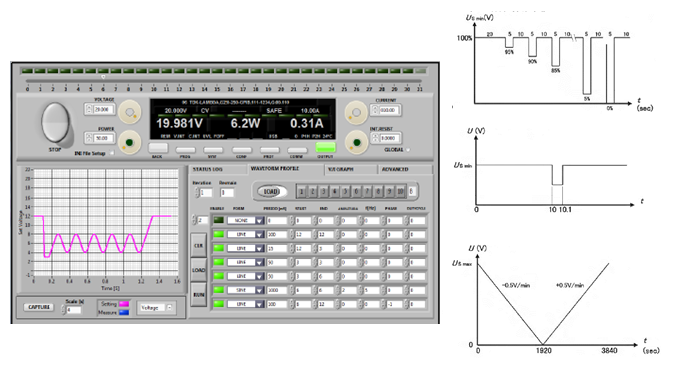
Task: Click the CAPTURE button
Action: (39, 307)
